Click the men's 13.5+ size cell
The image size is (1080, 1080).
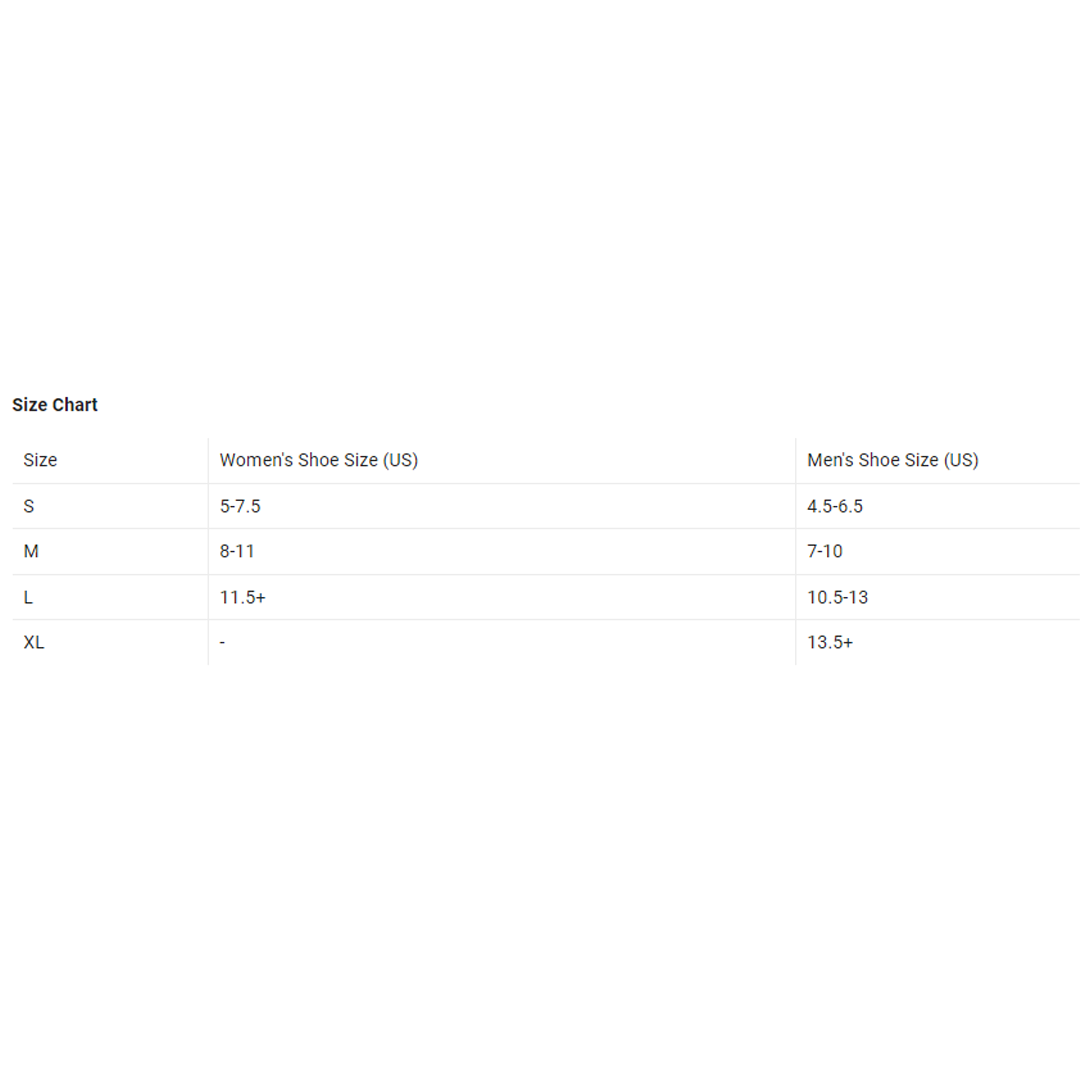point(830,642)
